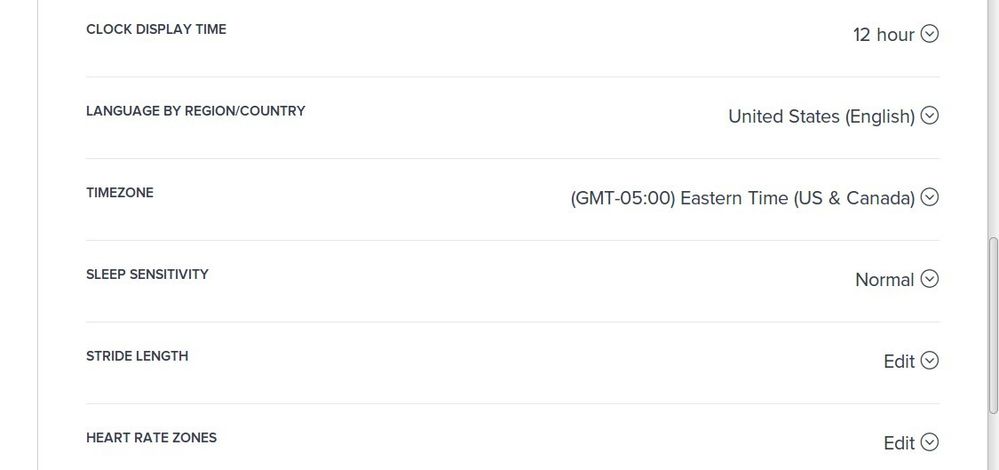Click the chevron icon beside Eastern Time timezone

[x=930, y=197]
